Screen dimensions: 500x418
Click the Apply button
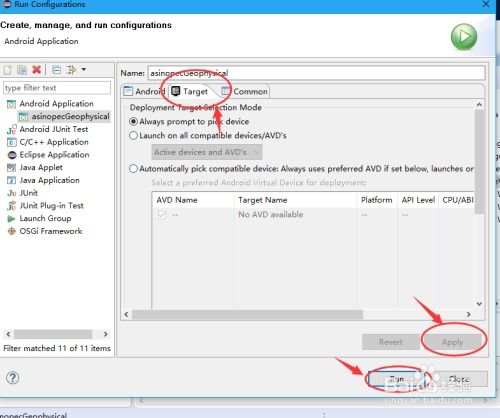click(x=452, y=342)
